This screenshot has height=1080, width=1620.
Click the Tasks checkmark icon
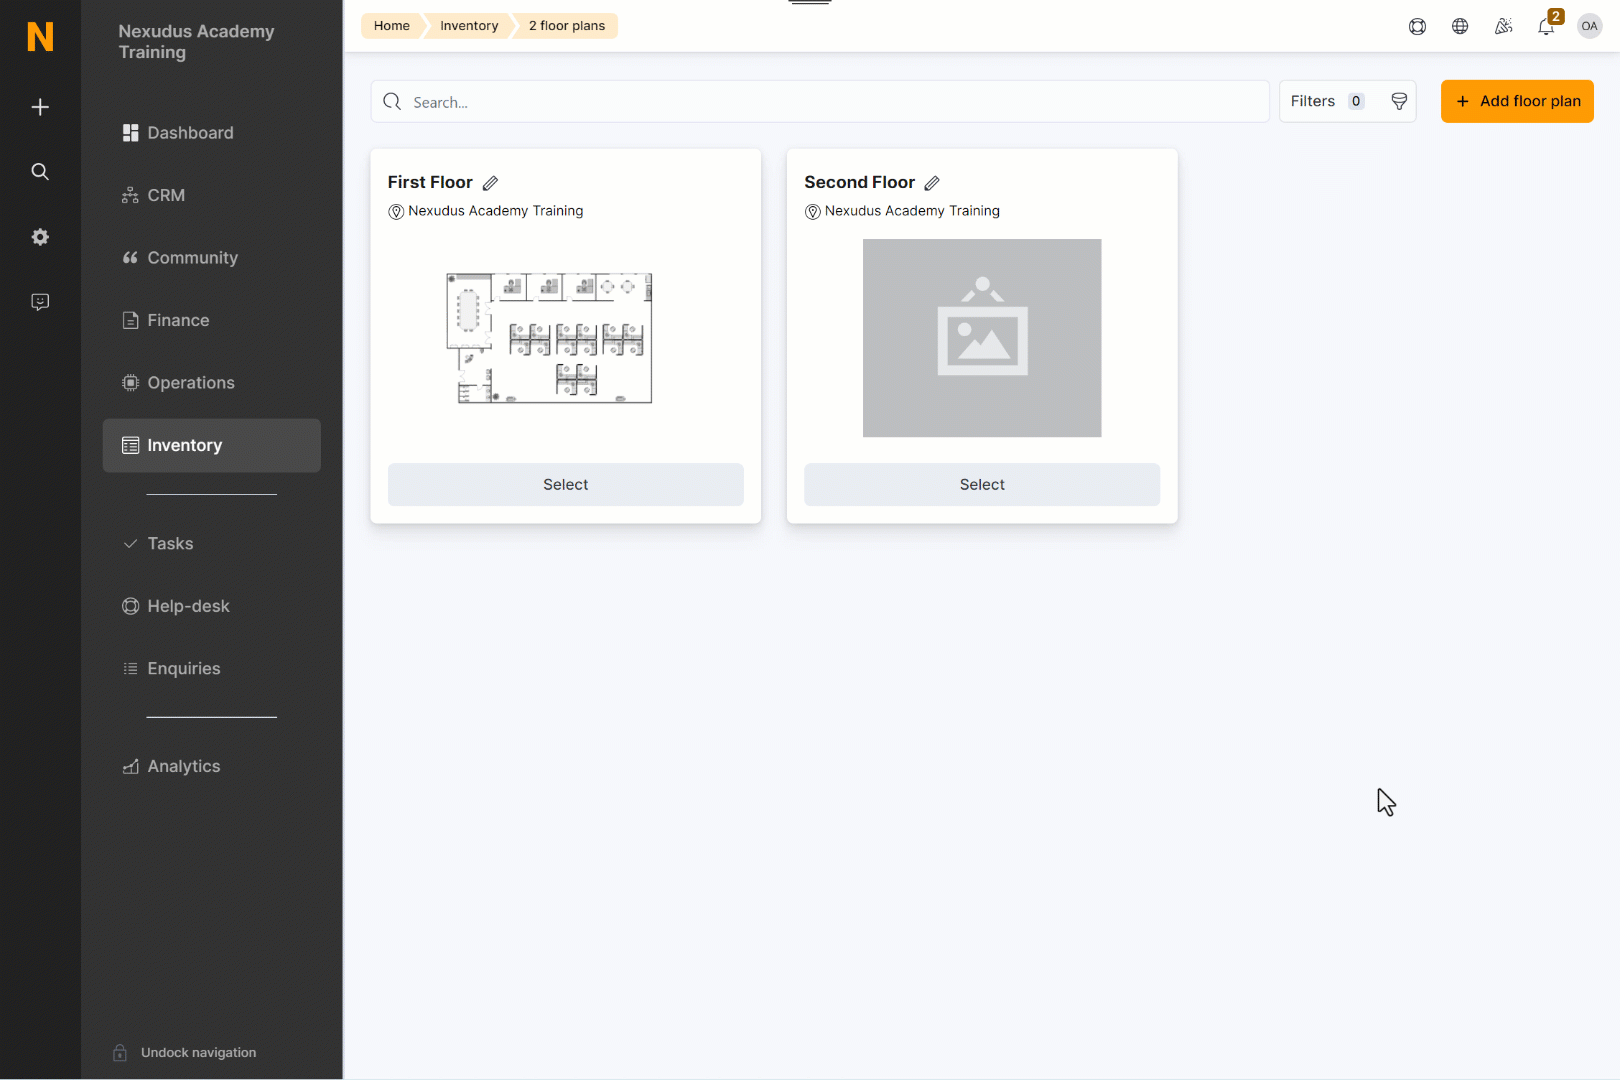(x=130, y=544)
